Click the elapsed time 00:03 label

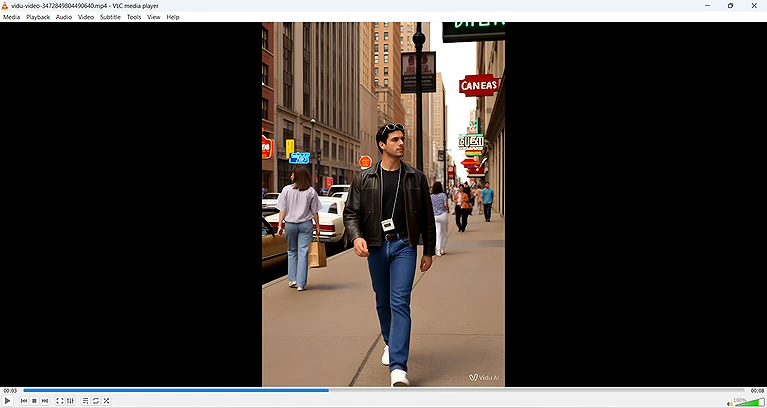(10, 390)
